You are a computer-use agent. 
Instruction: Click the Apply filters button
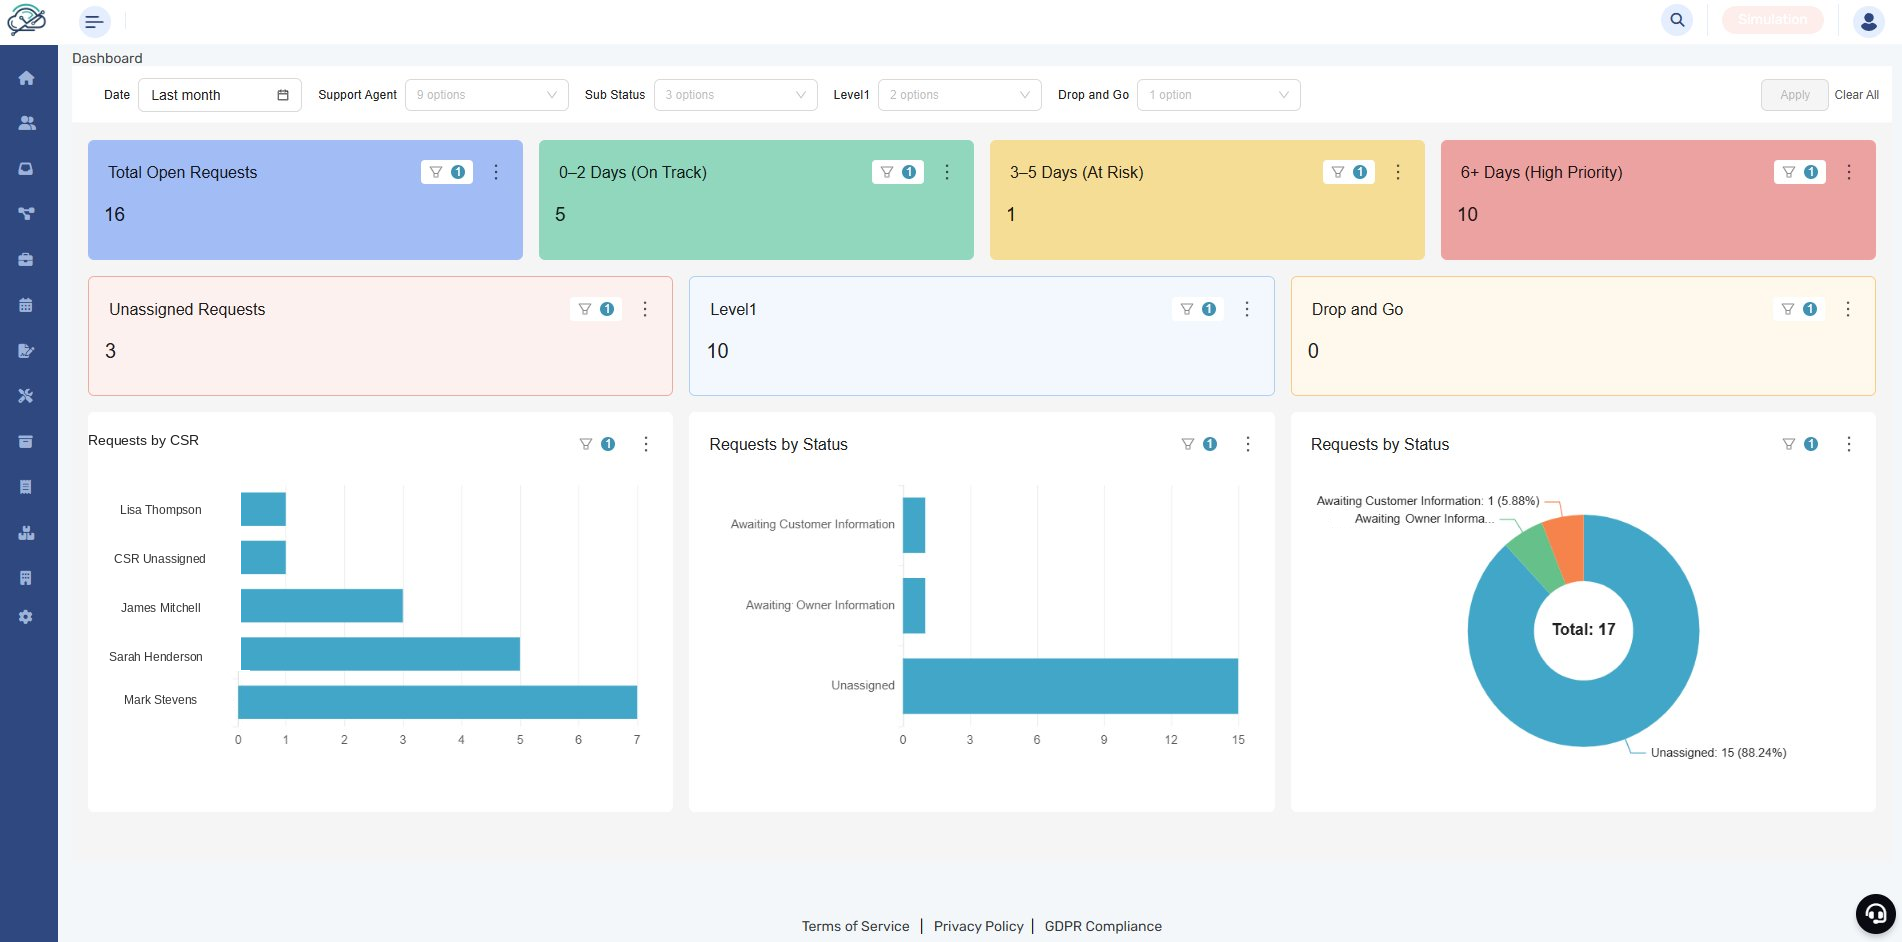tap(1794, 95)
